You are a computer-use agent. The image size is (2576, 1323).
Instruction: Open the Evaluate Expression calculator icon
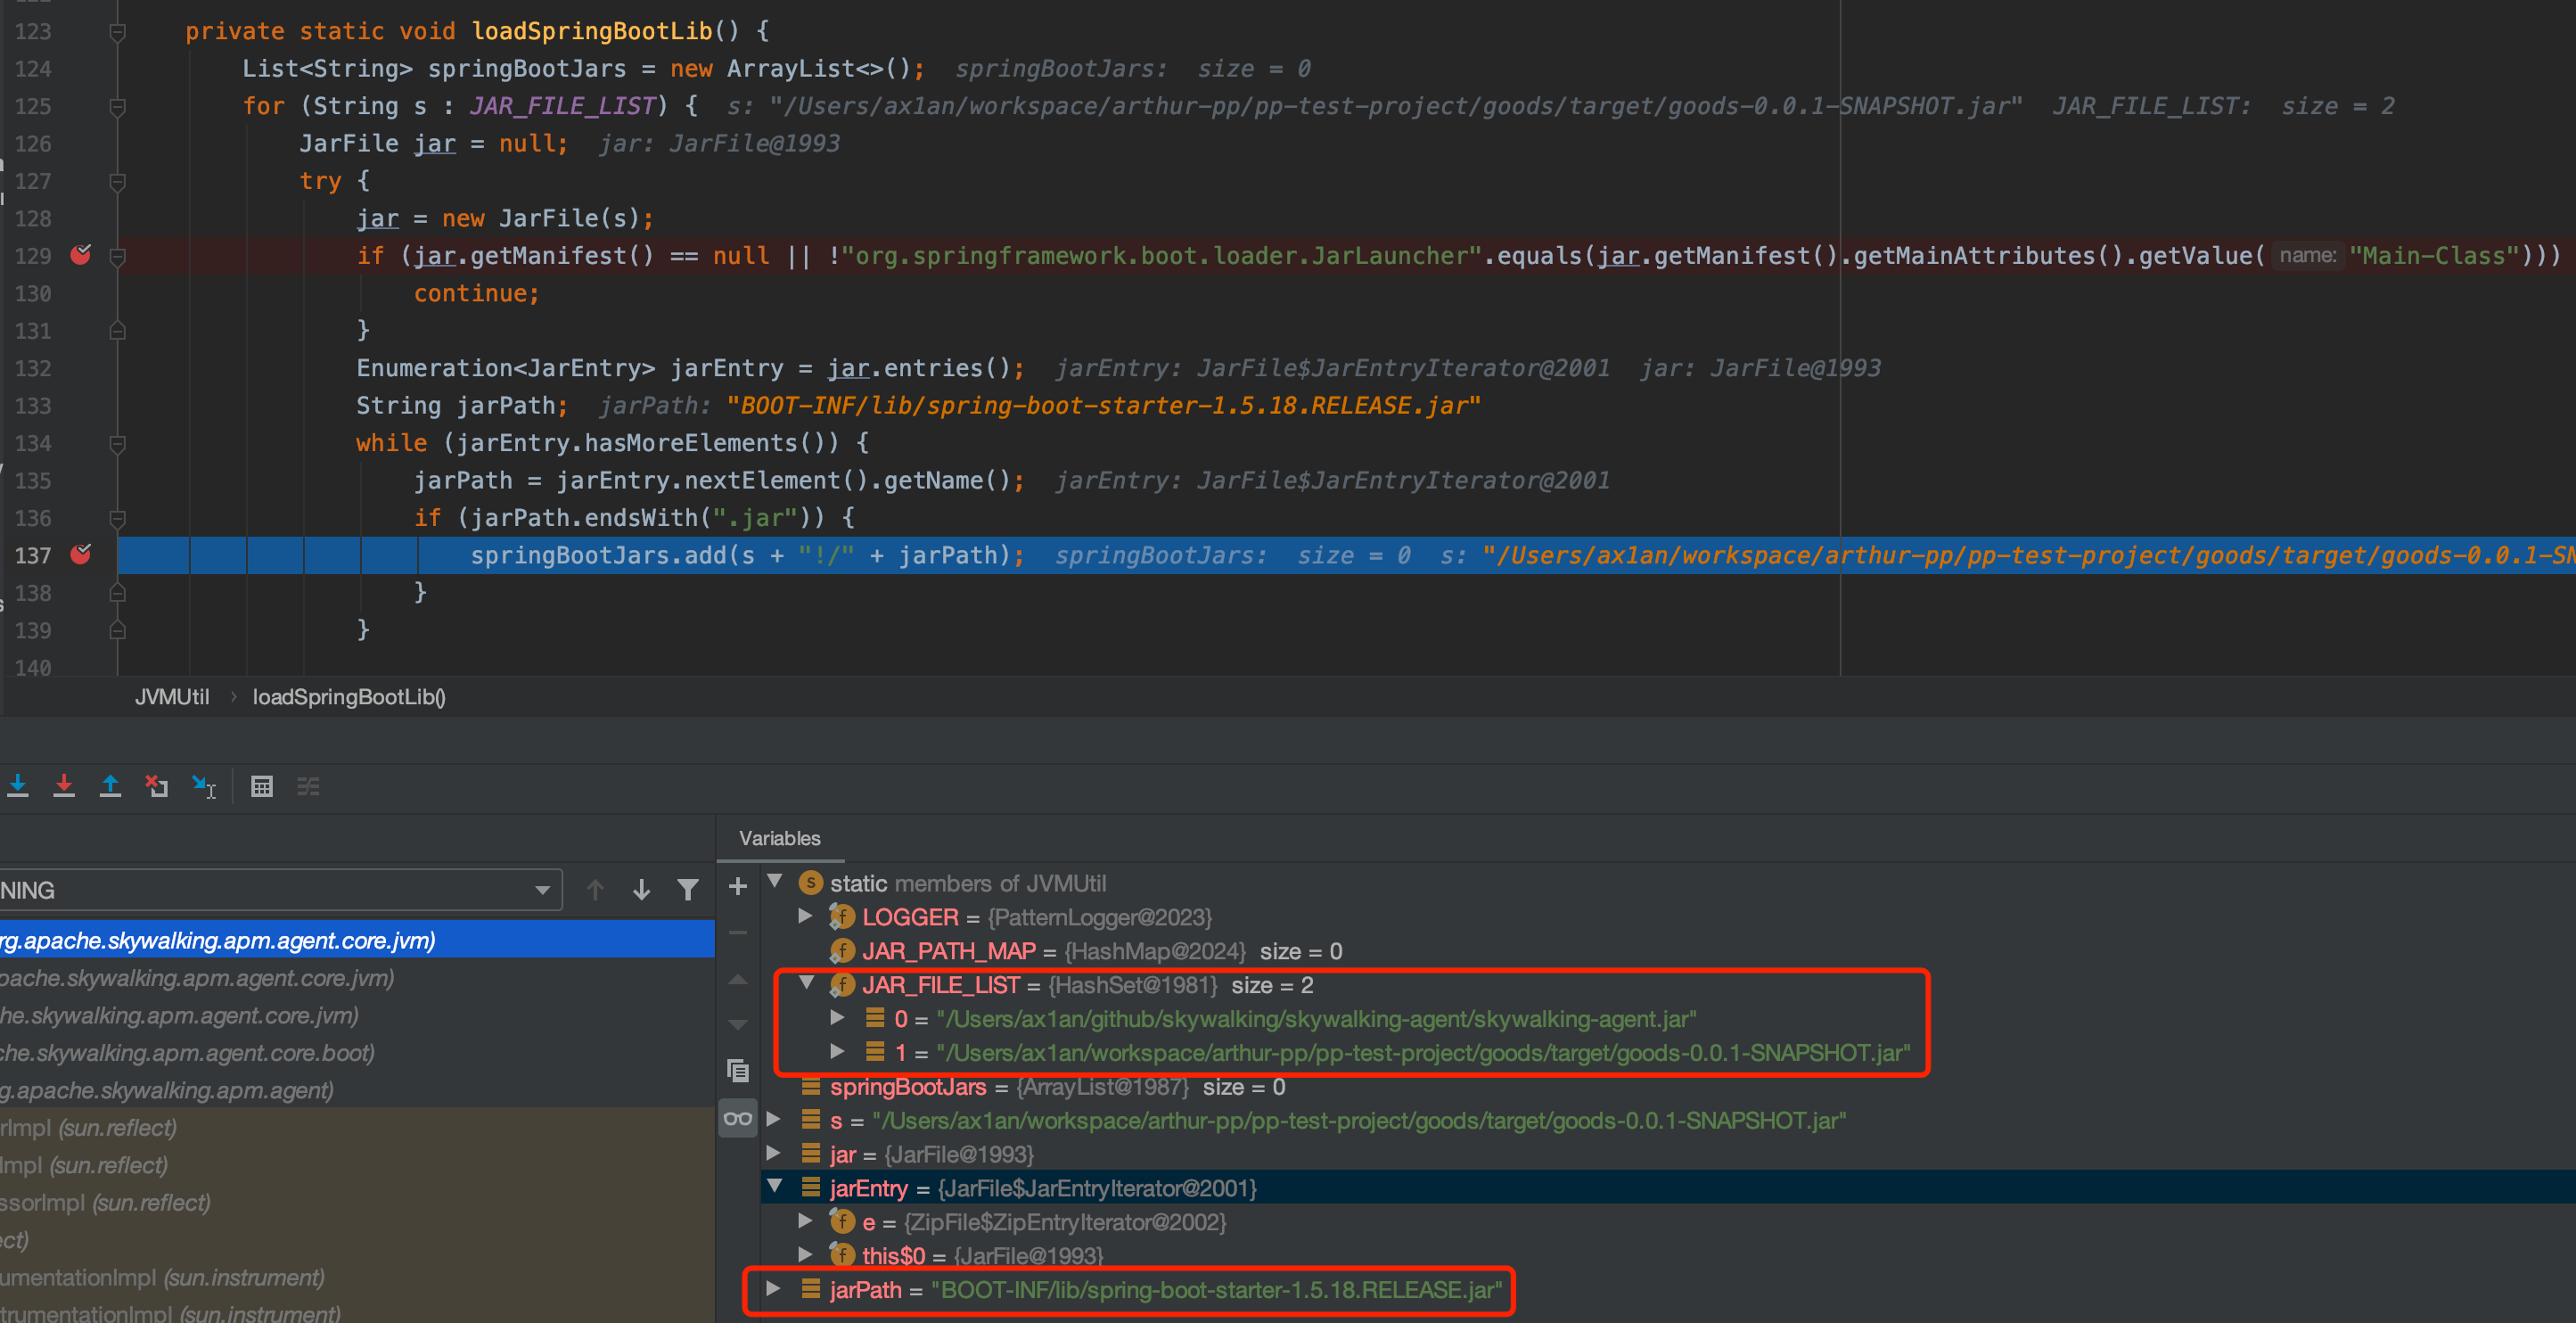[x=262, y=786]
